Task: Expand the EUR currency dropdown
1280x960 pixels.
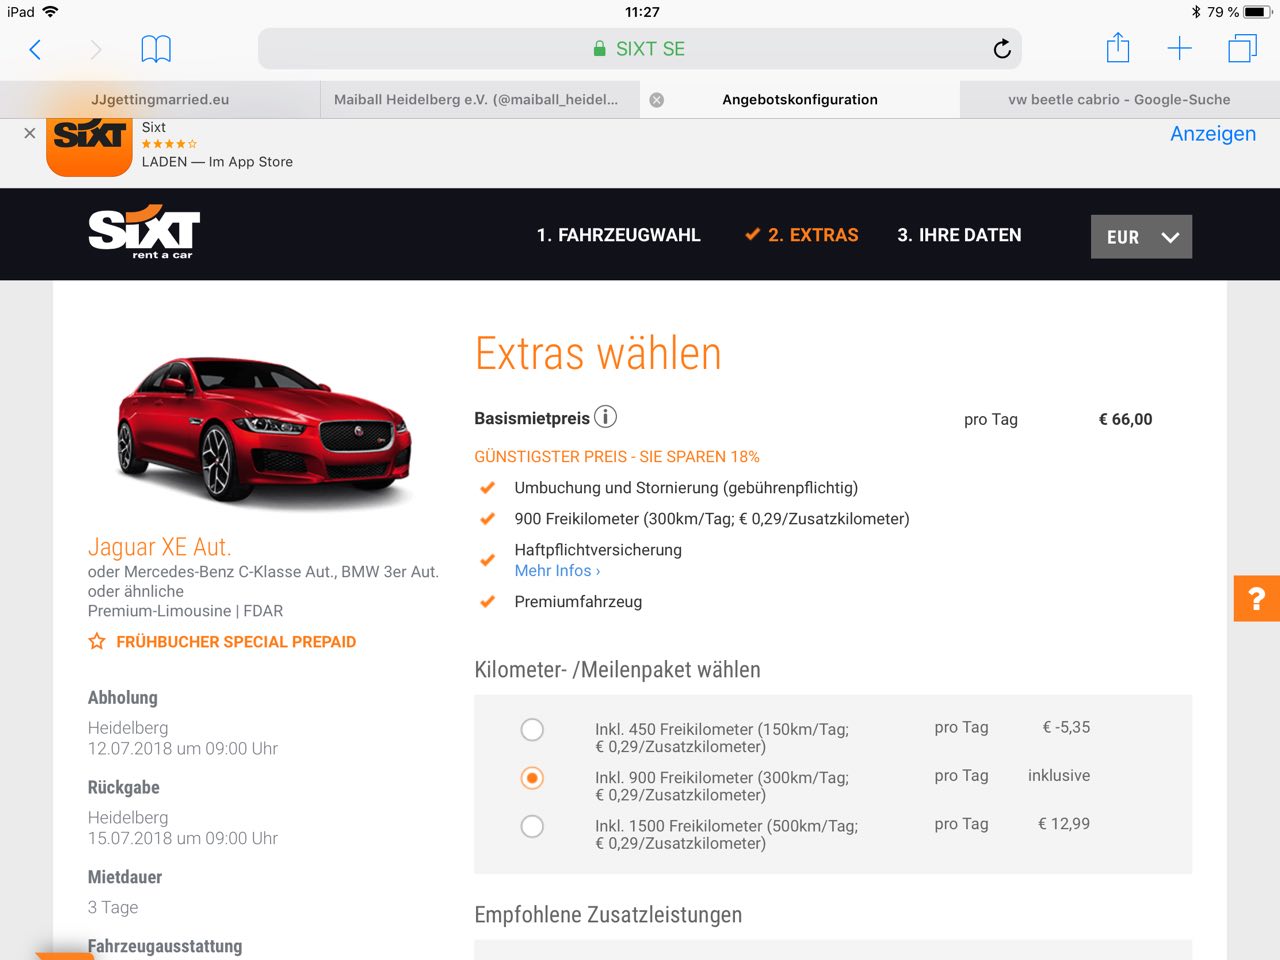Action: click(x=1141, y=237)
